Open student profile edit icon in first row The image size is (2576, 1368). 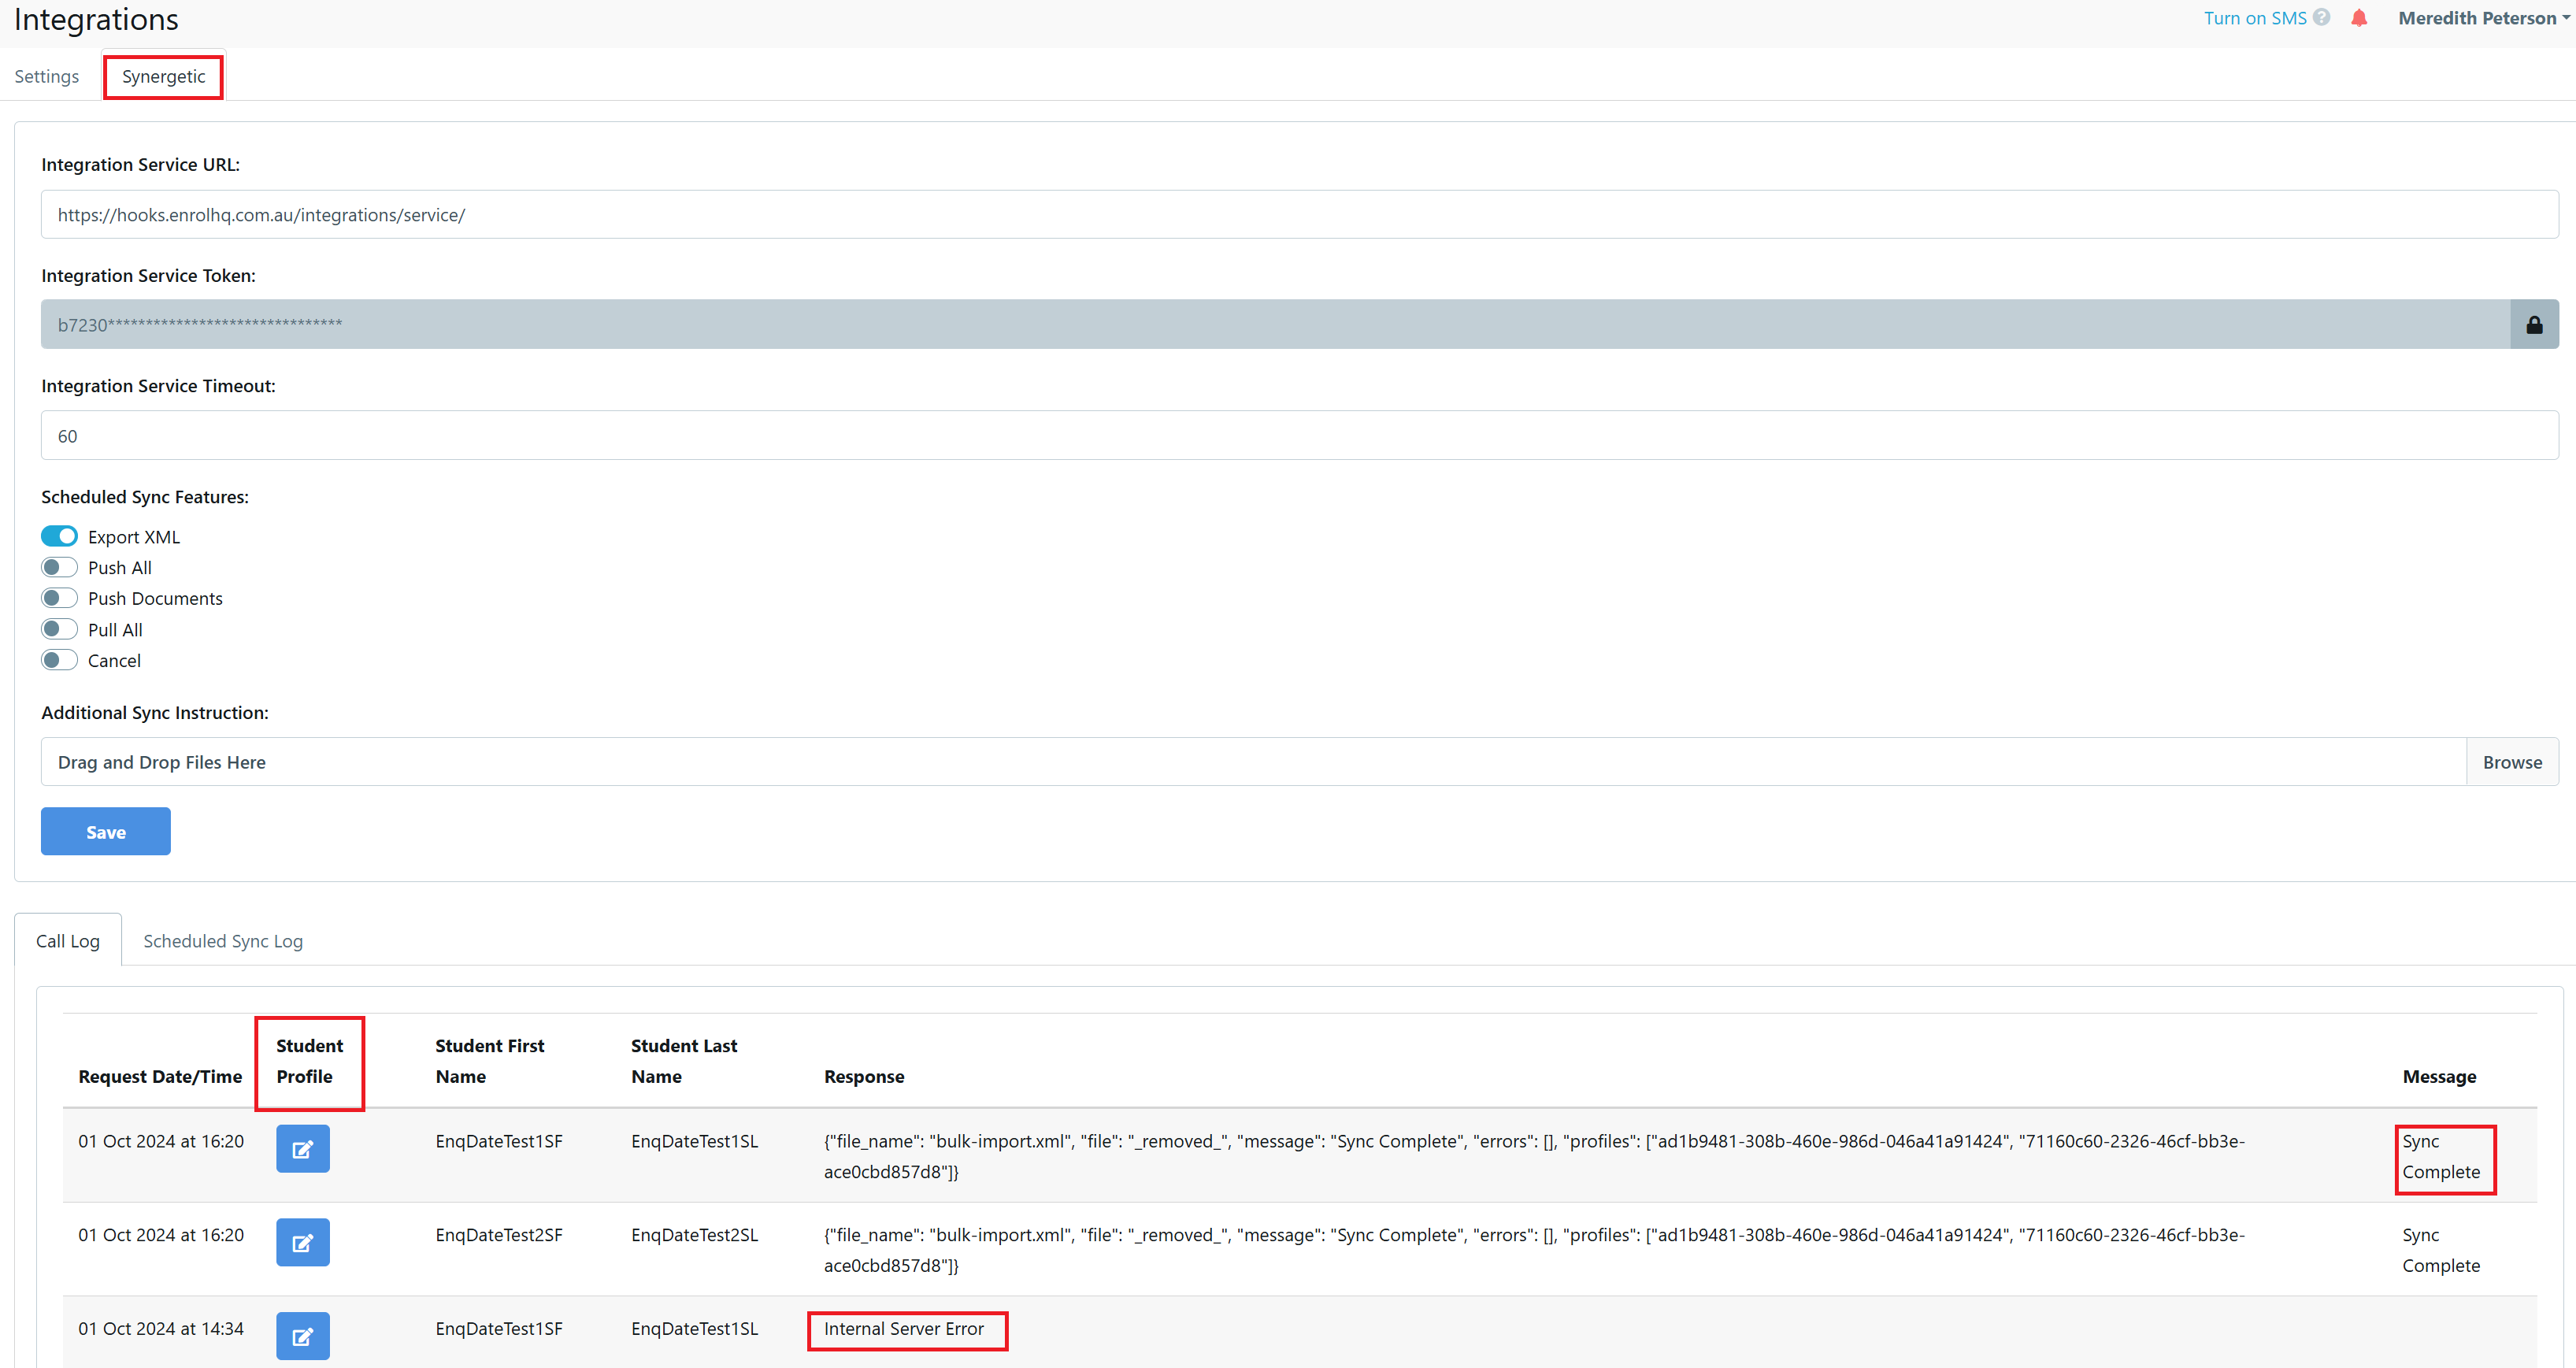pyautogui.click(x=302, y=1149)
